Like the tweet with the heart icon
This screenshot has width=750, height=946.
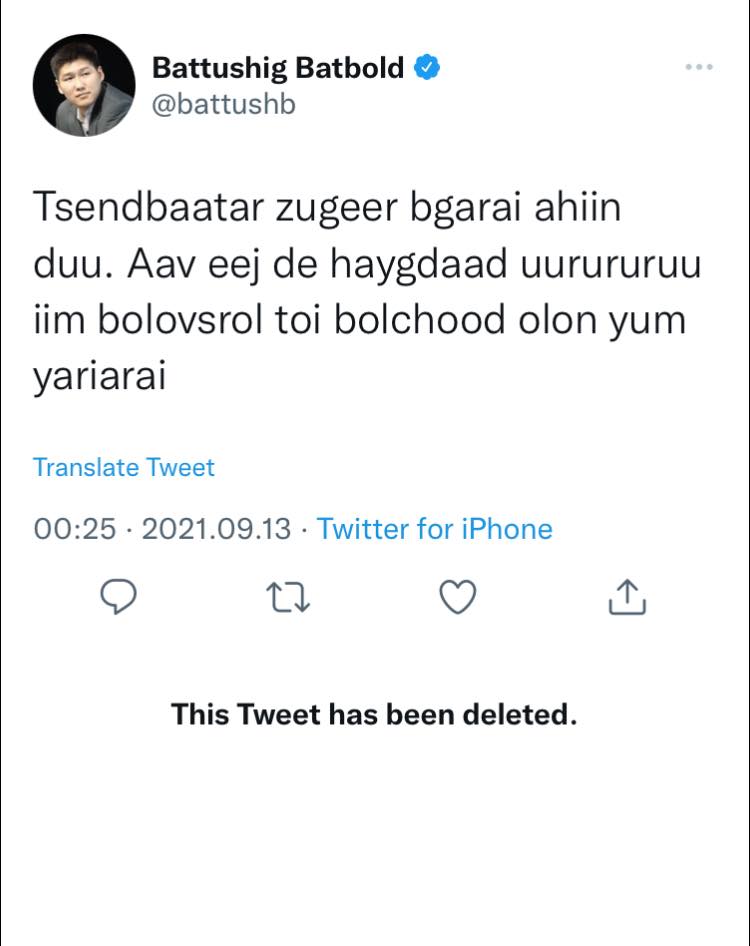[x=458, y=598]
